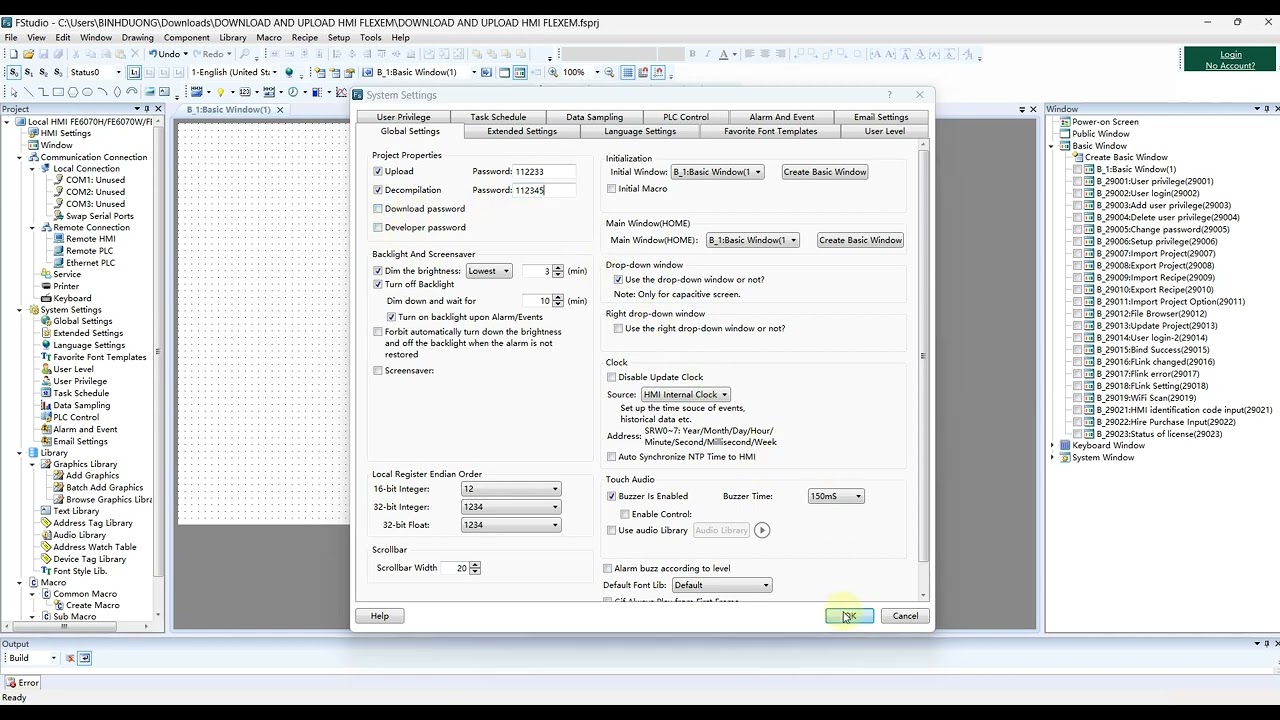Click the clock component icon
This screenshot has height=720, width=1280.
click(x=293, y=92)
